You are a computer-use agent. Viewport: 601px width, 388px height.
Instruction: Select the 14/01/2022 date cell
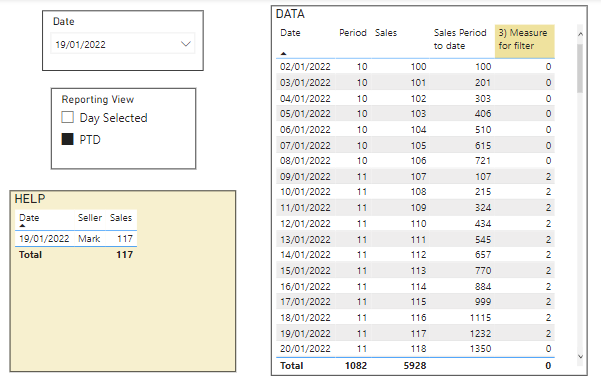point(305,255)
